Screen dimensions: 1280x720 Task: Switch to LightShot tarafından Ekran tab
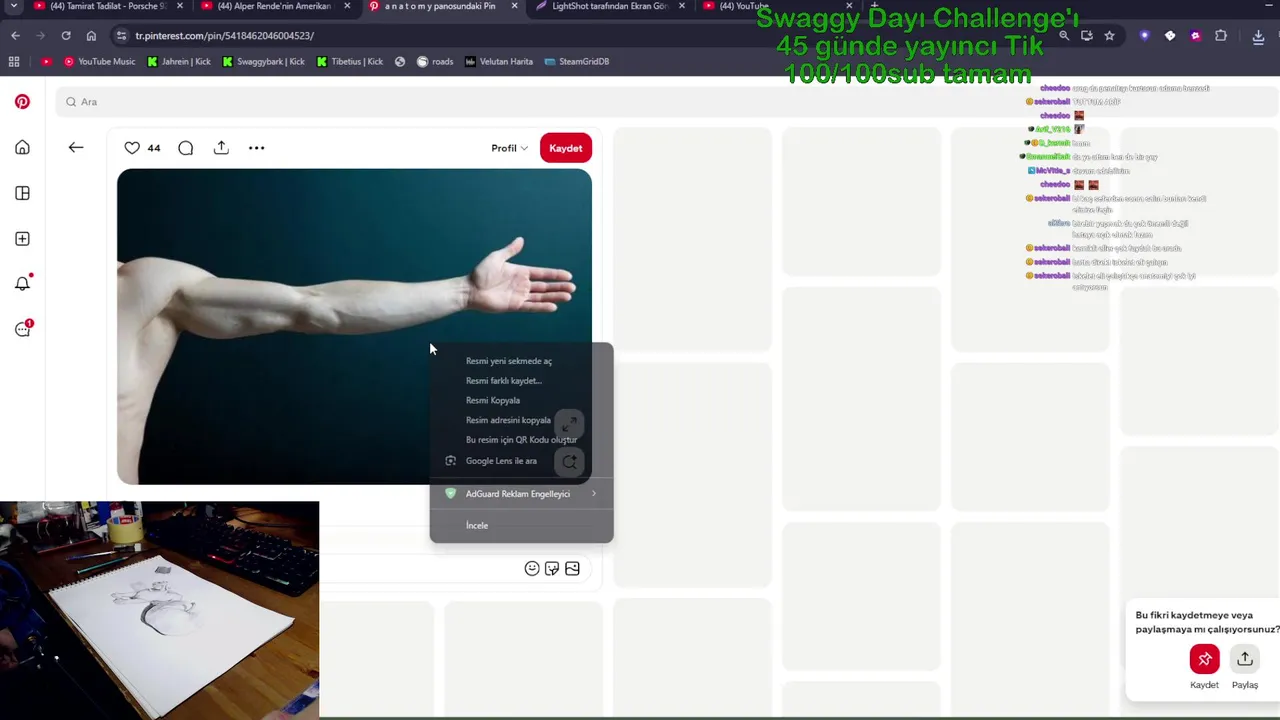[610, 6]
